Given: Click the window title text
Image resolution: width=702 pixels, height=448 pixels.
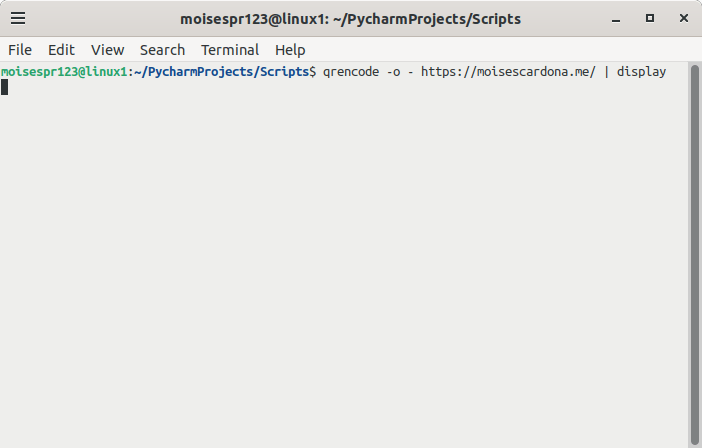Looking at the screenshot, I should (x=350, y=18).
